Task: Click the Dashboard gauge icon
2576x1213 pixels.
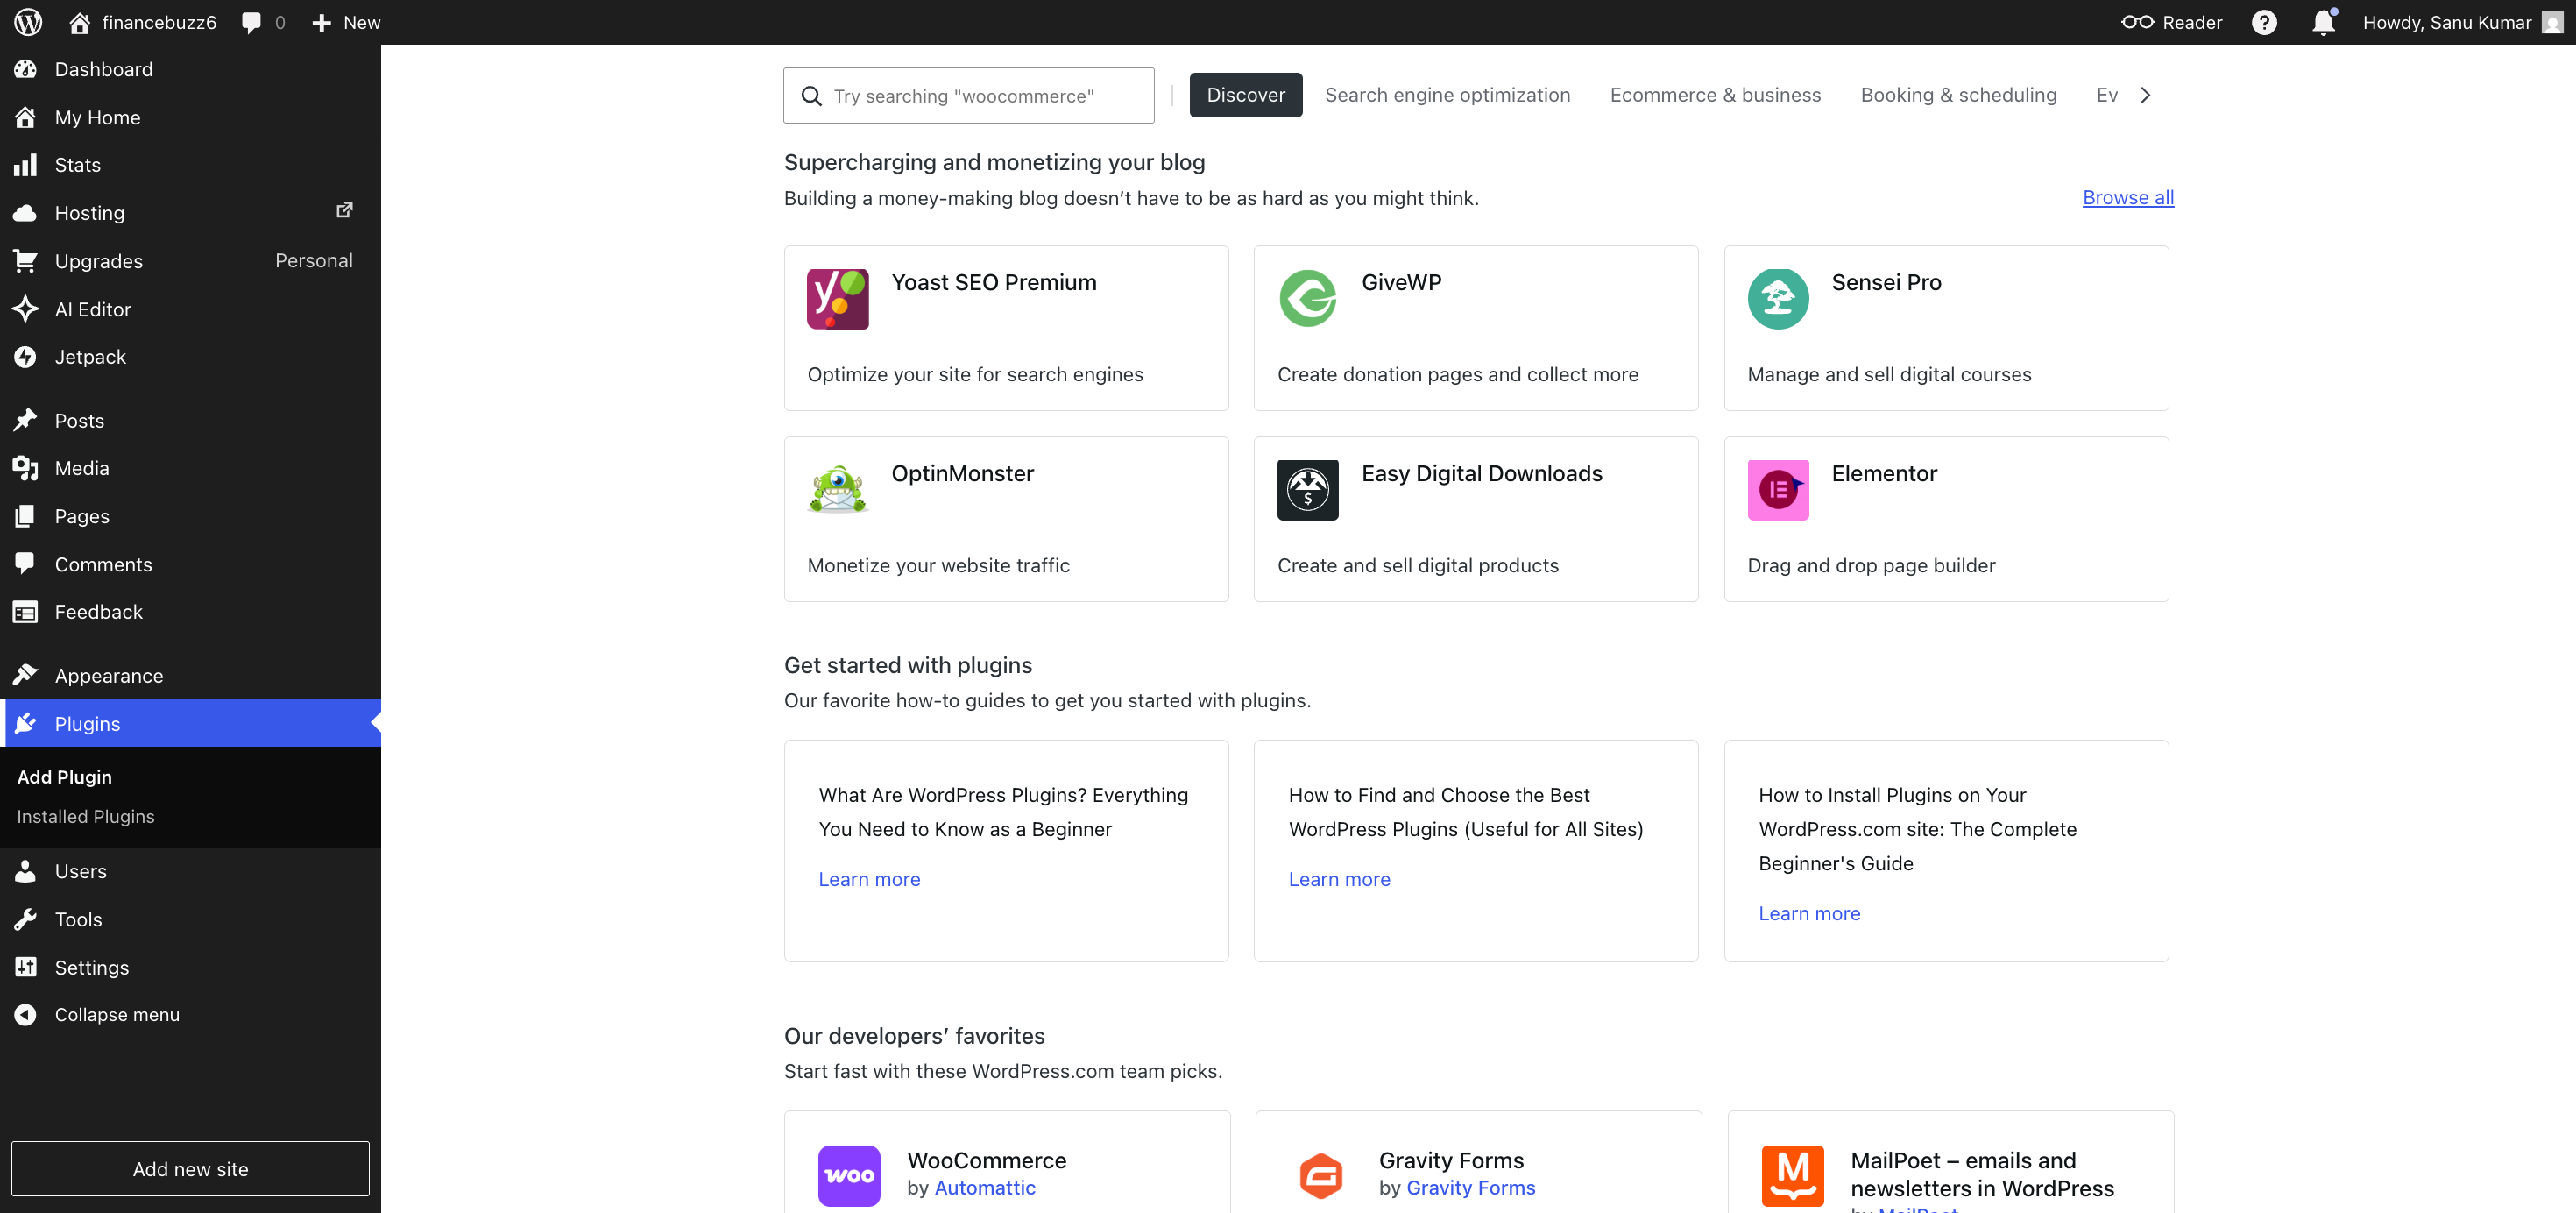Action: click(26, 69)
